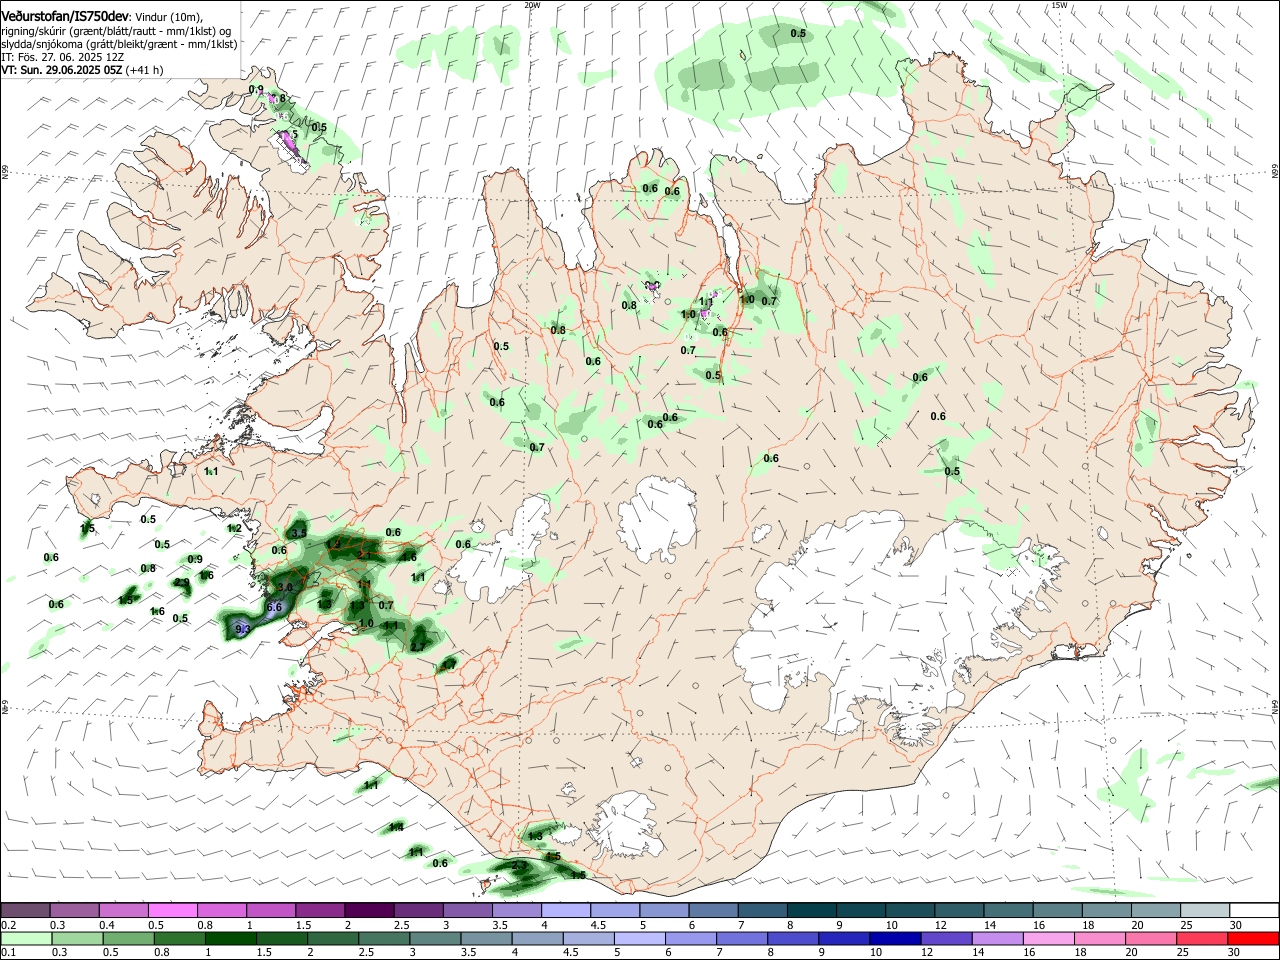Click the medium green 0.8 swatch in the rain scale
The height and width of the screenshot is (960, 1280).
tap(179, 938)
